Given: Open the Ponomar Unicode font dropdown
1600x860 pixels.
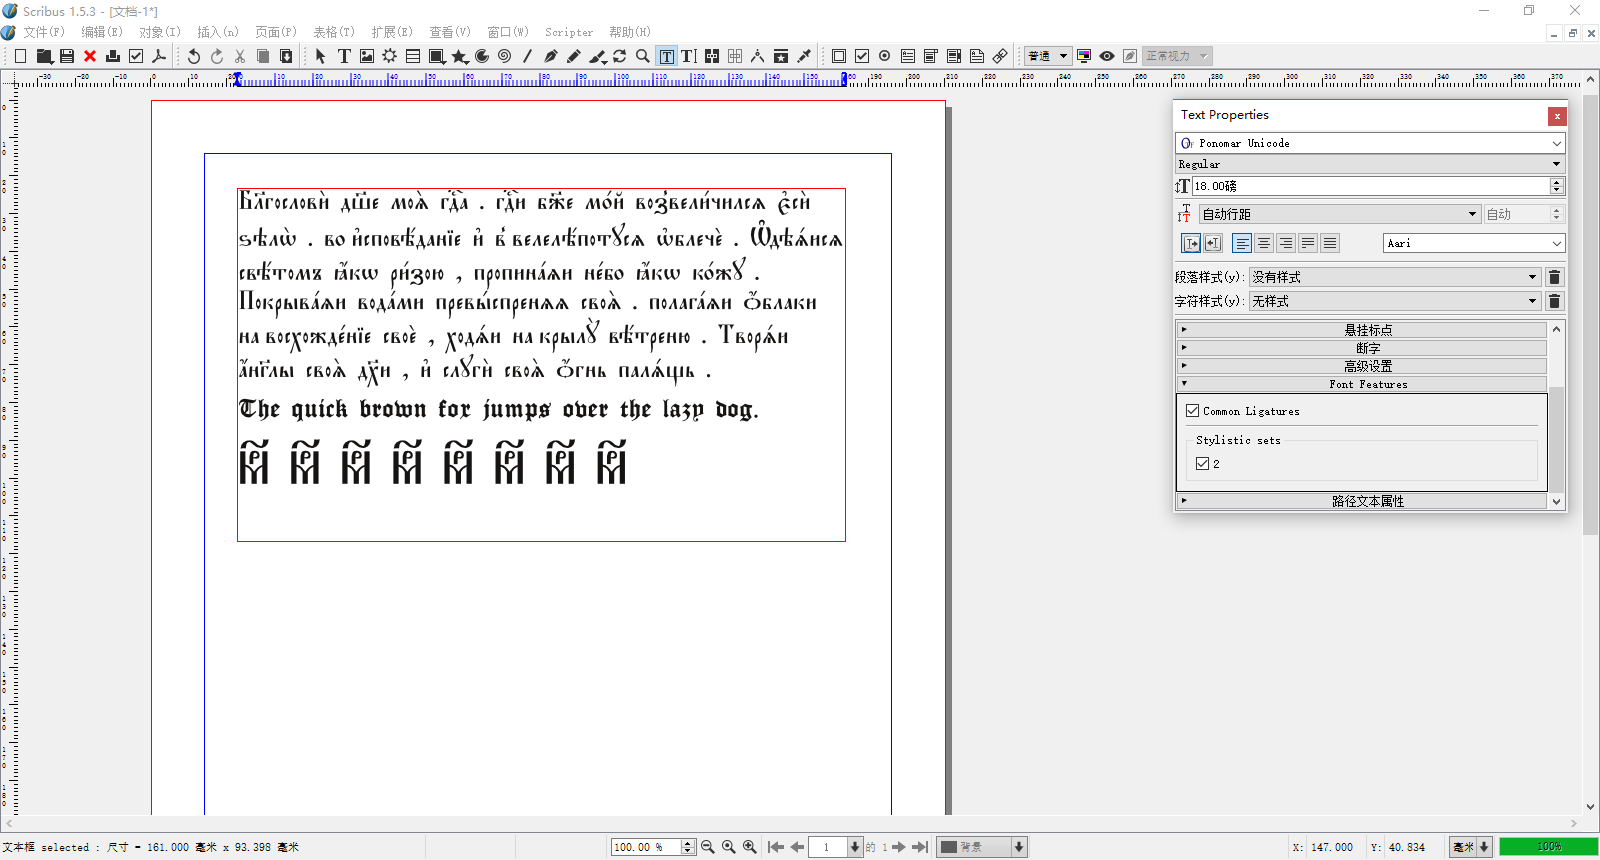Looking at the screenshot, I should (1370, 143).
